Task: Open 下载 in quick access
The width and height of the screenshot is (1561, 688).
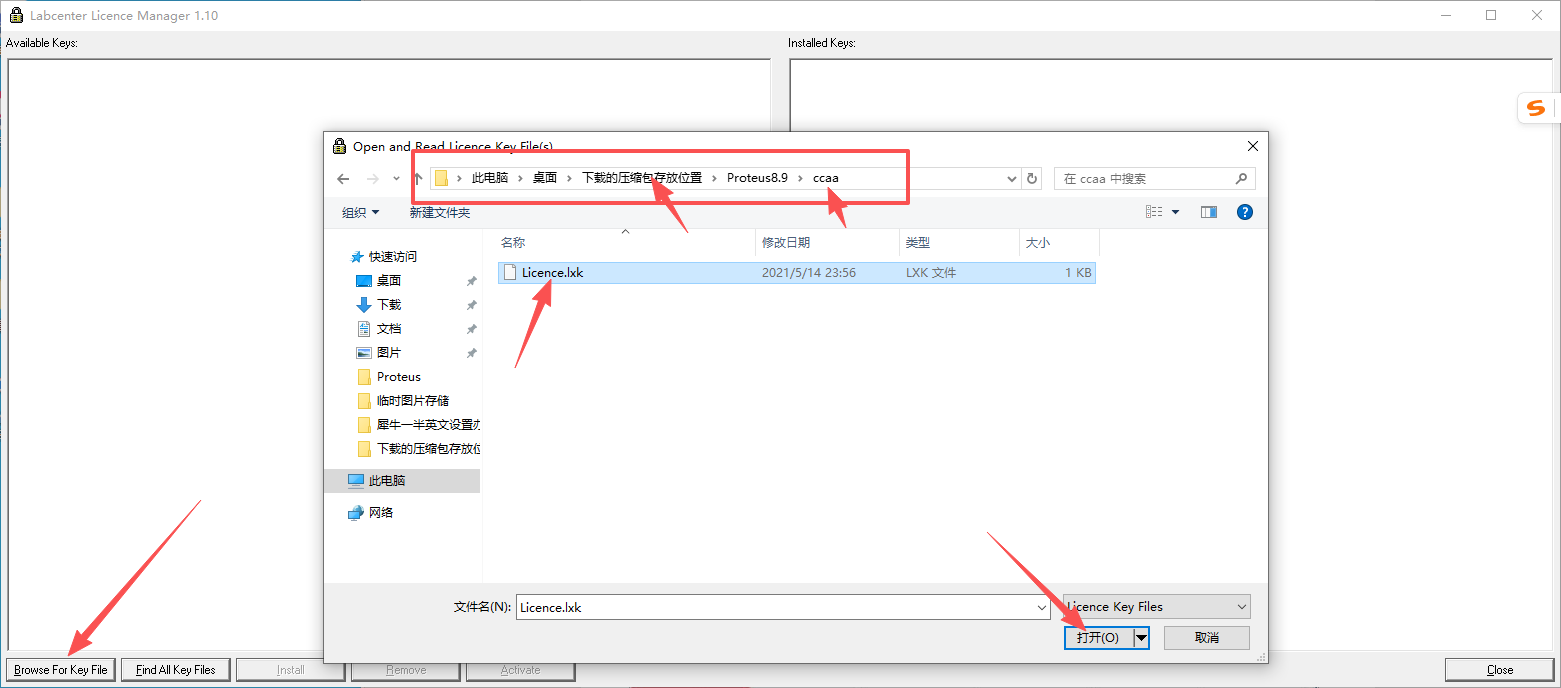Action: pos(388,305)
